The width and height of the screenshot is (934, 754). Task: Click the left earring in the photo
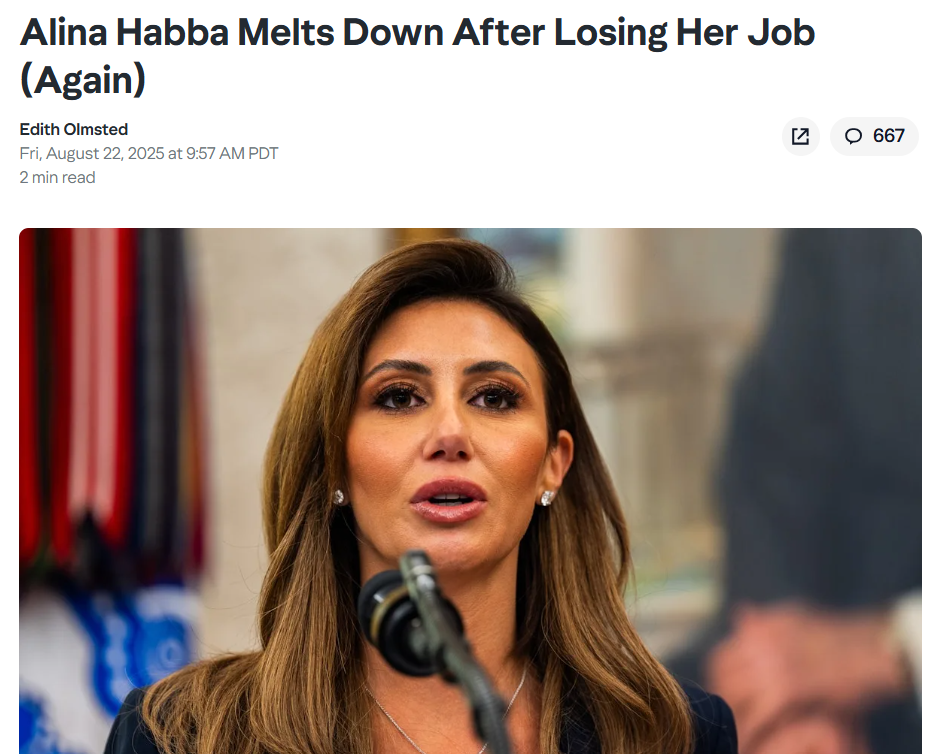339,497
